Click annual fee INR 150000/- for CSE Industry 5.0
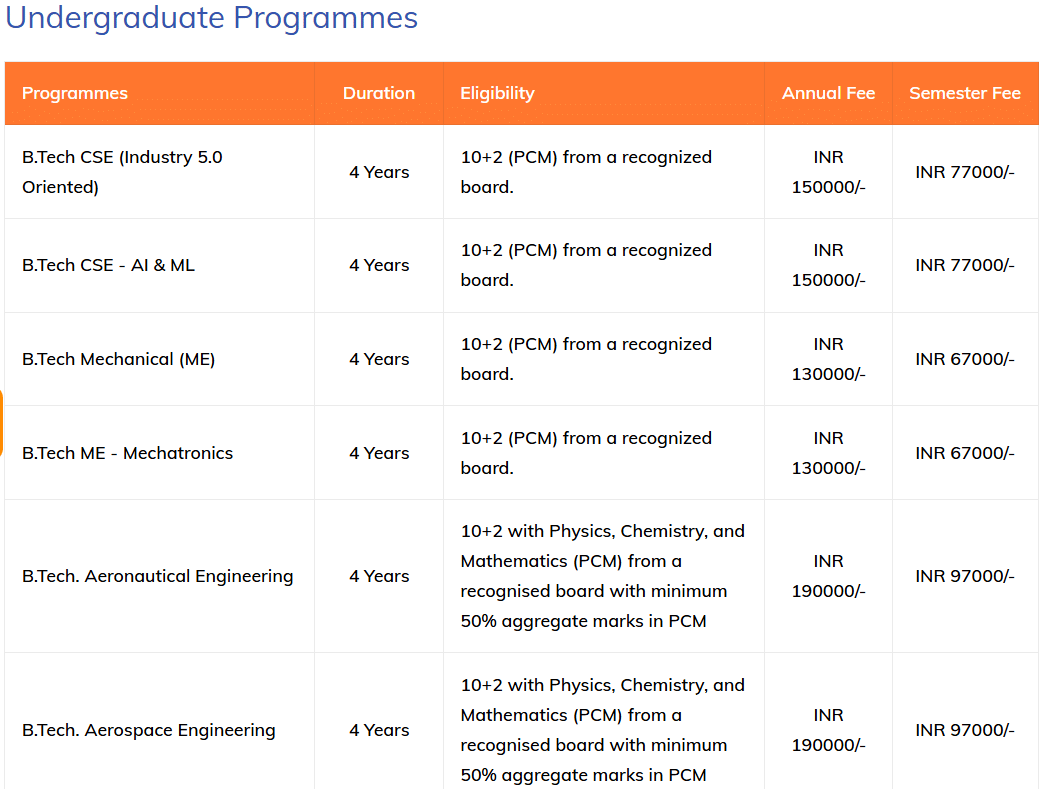1046x789 pixels. tap(829, 172)
